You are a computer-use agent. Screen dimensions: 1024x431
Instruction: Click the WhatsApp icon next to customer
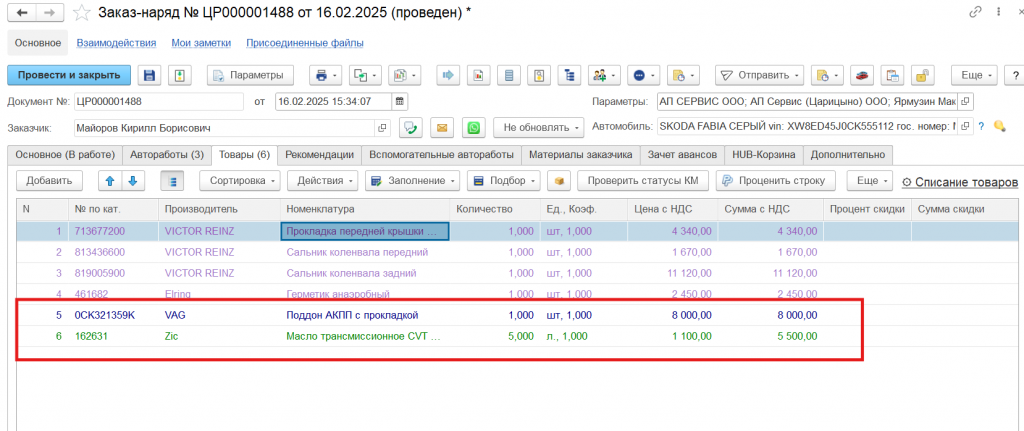tap(473, 128)
